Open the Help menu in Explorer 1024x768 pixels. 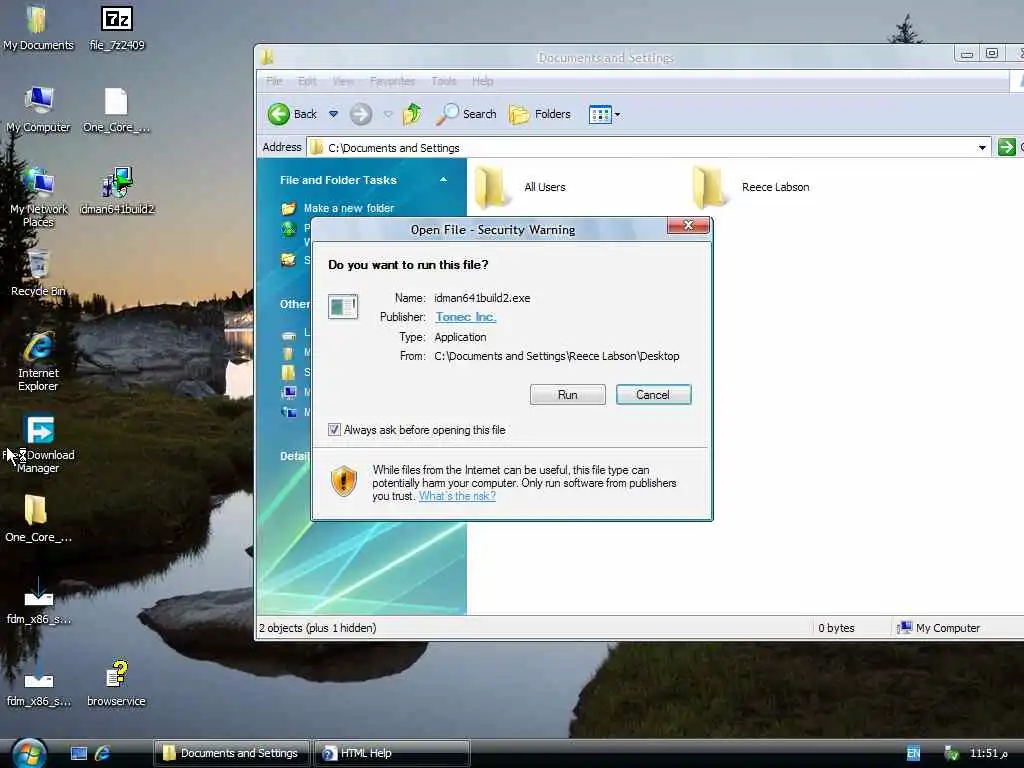click(482, 81)
